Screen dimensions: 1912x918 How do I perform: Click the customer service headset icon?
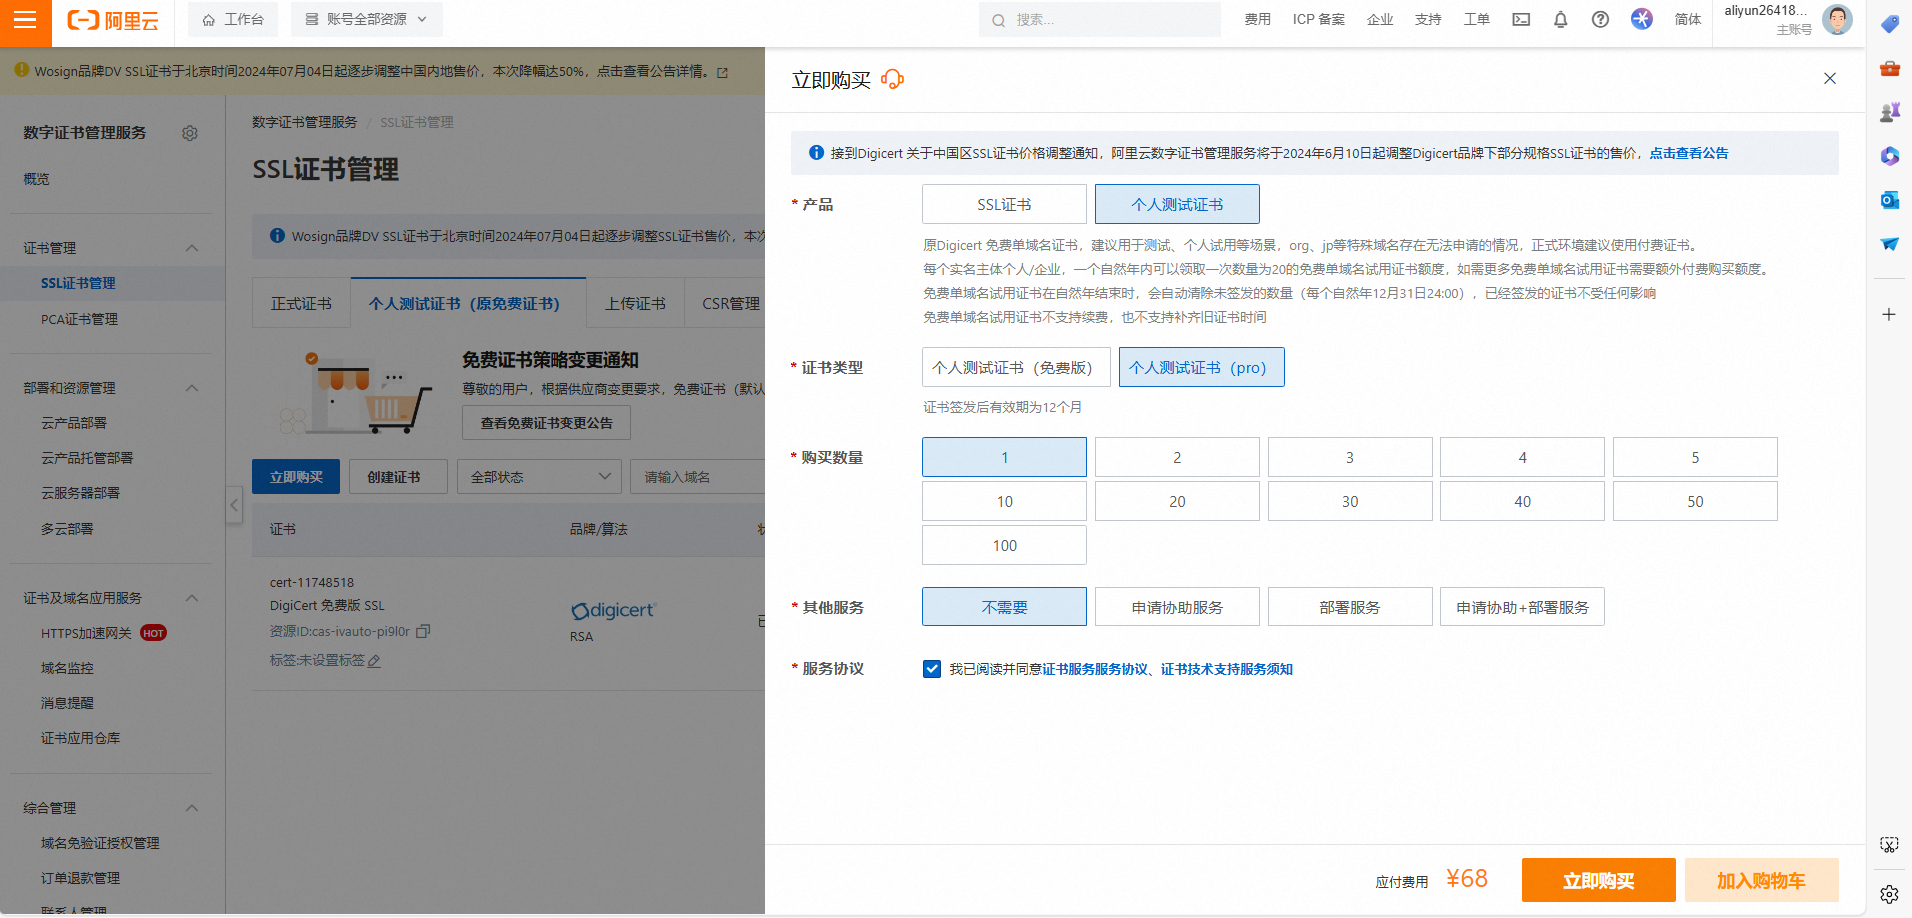(893, 80)
